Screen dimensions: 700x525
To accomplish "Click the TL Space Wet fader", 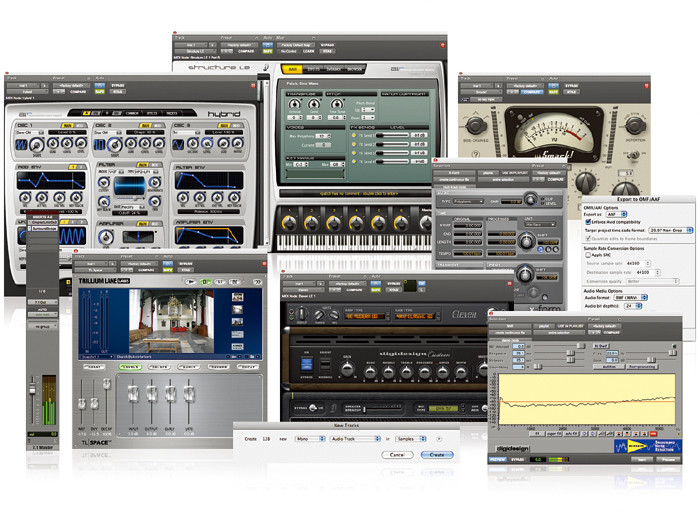I will pyautogui.click(x=81, y=404).
